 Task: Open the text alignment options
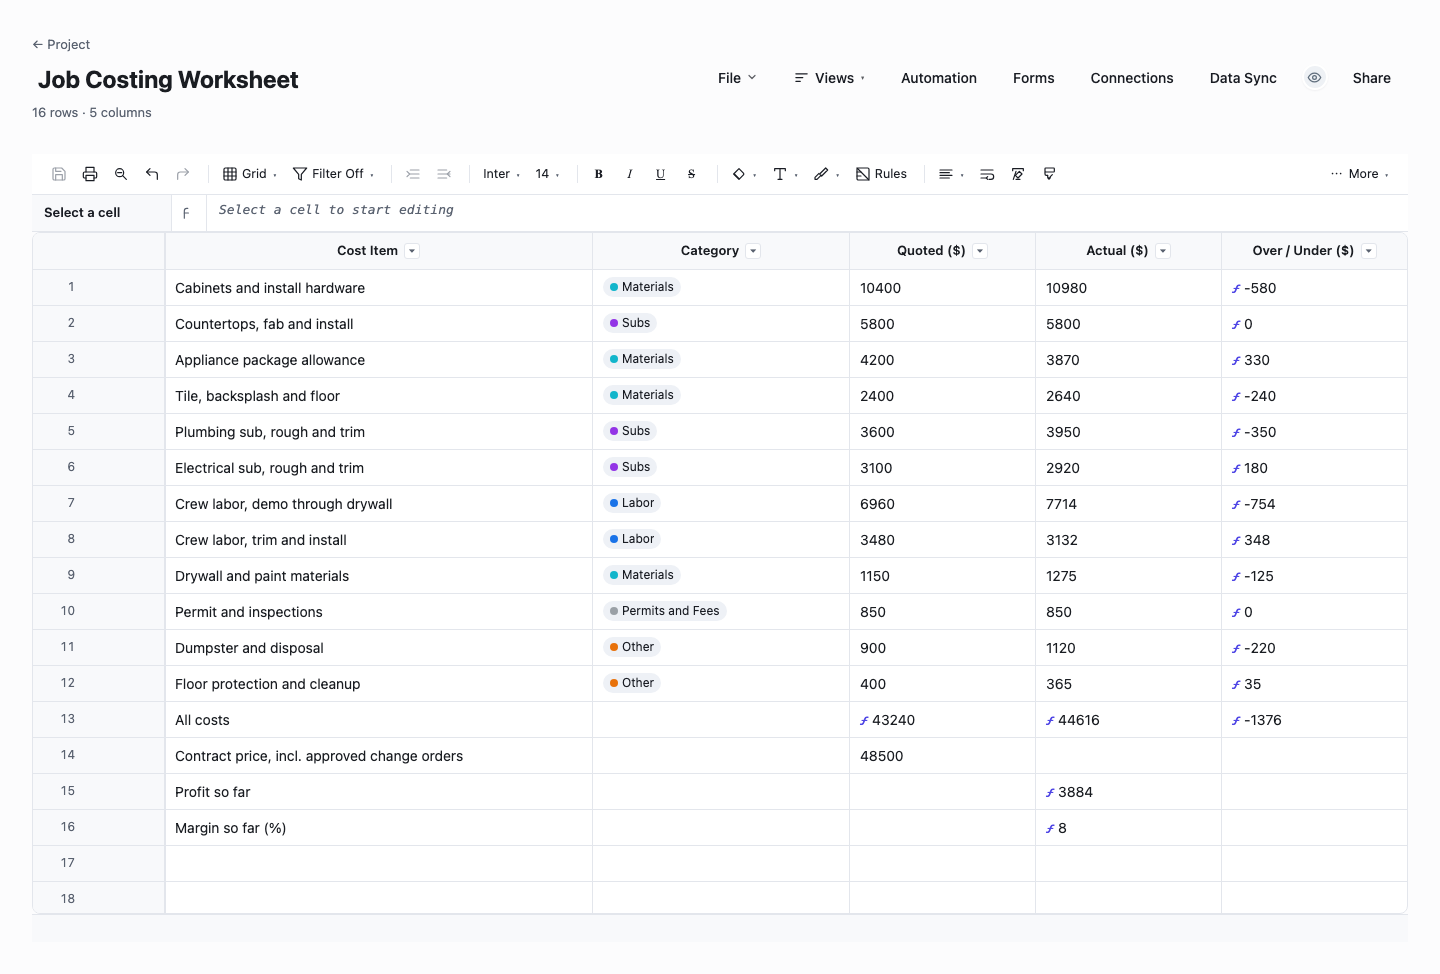(951, 174)
